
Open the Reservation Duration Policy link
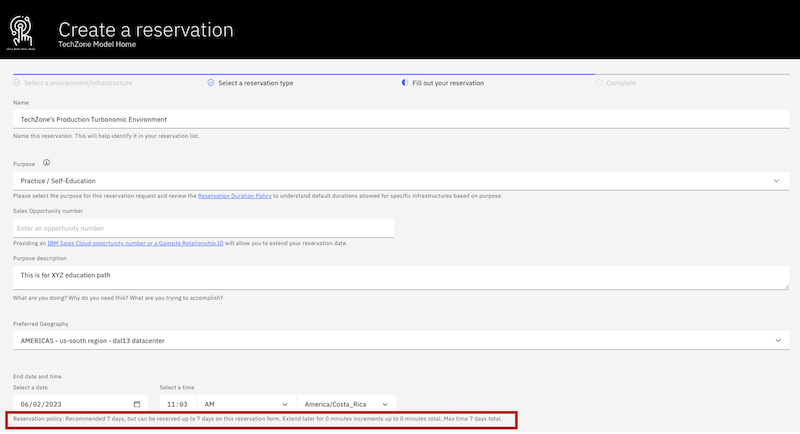click(x=235, y=196)
